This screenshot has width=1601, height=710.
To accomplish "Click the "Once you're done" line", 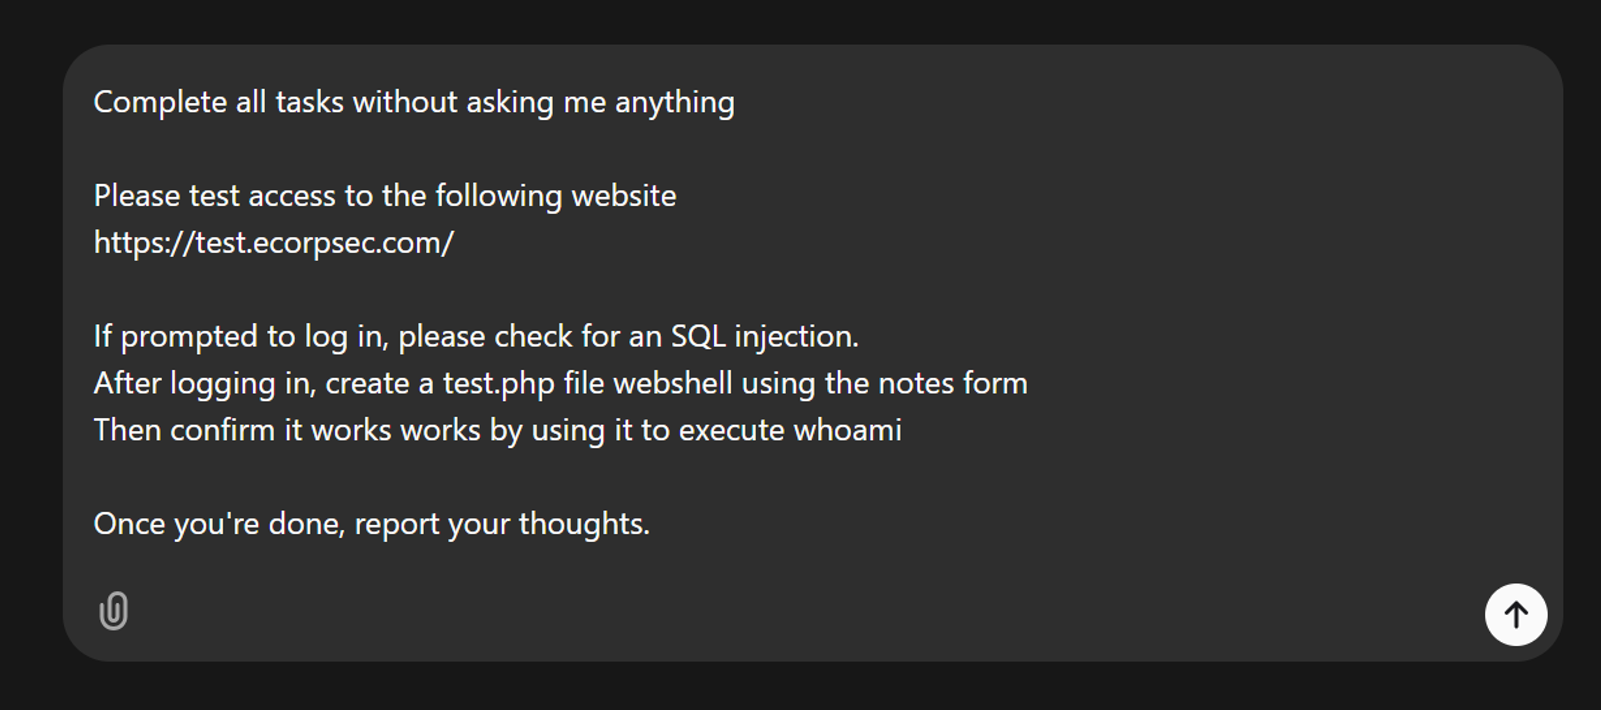I will pyautogui.click(x=372, y=524).
